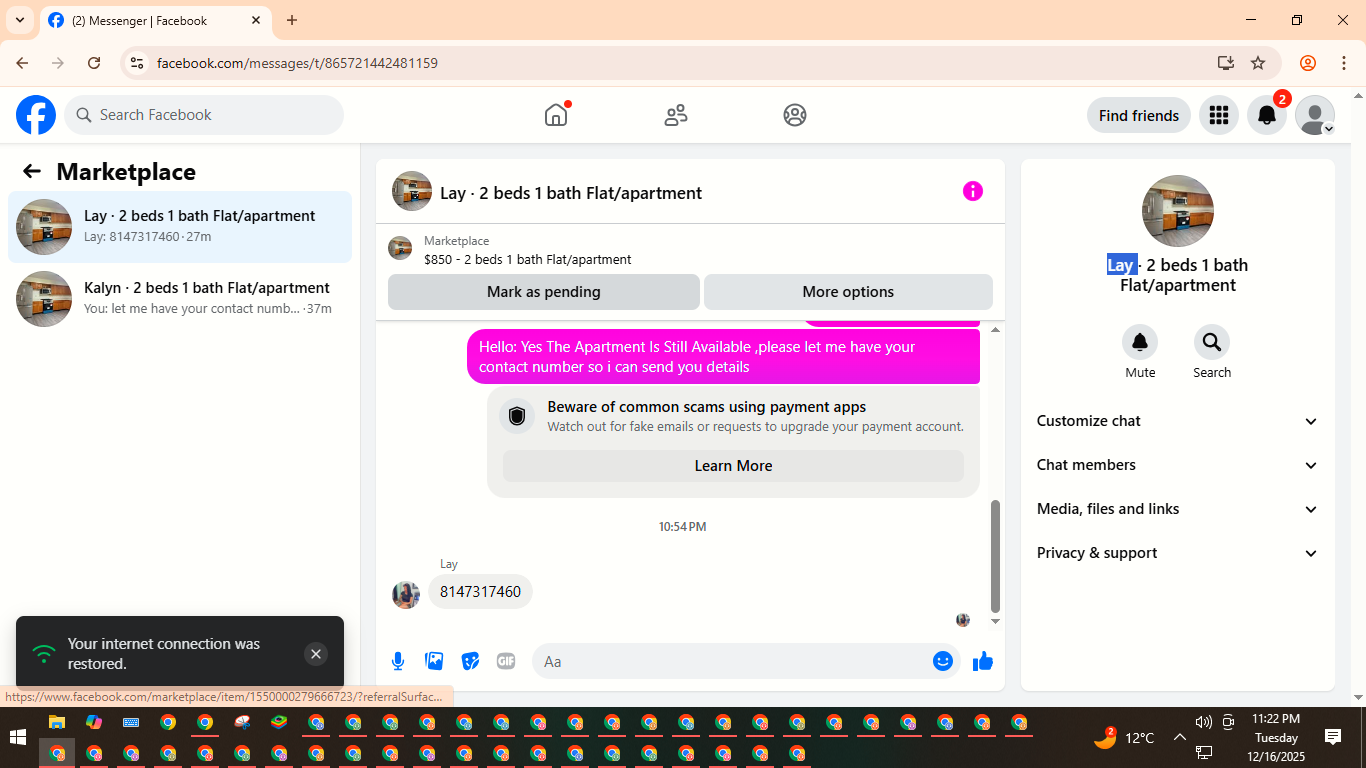Reload the page in Chrome
The width and height of the screenshot is (1366, 768).
[94, 63]
